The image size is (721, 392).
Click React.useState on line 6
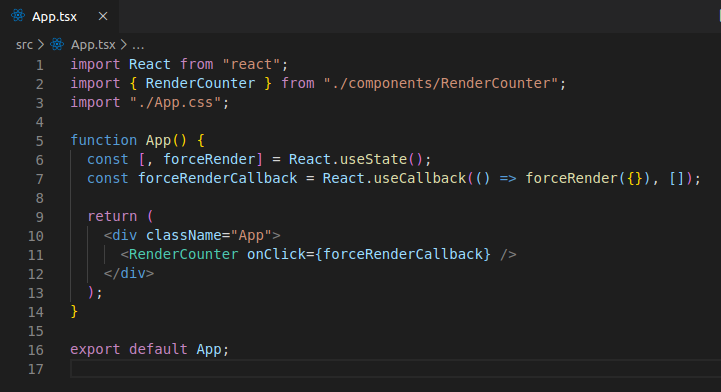pyautogui.click(x=348, y=159)
